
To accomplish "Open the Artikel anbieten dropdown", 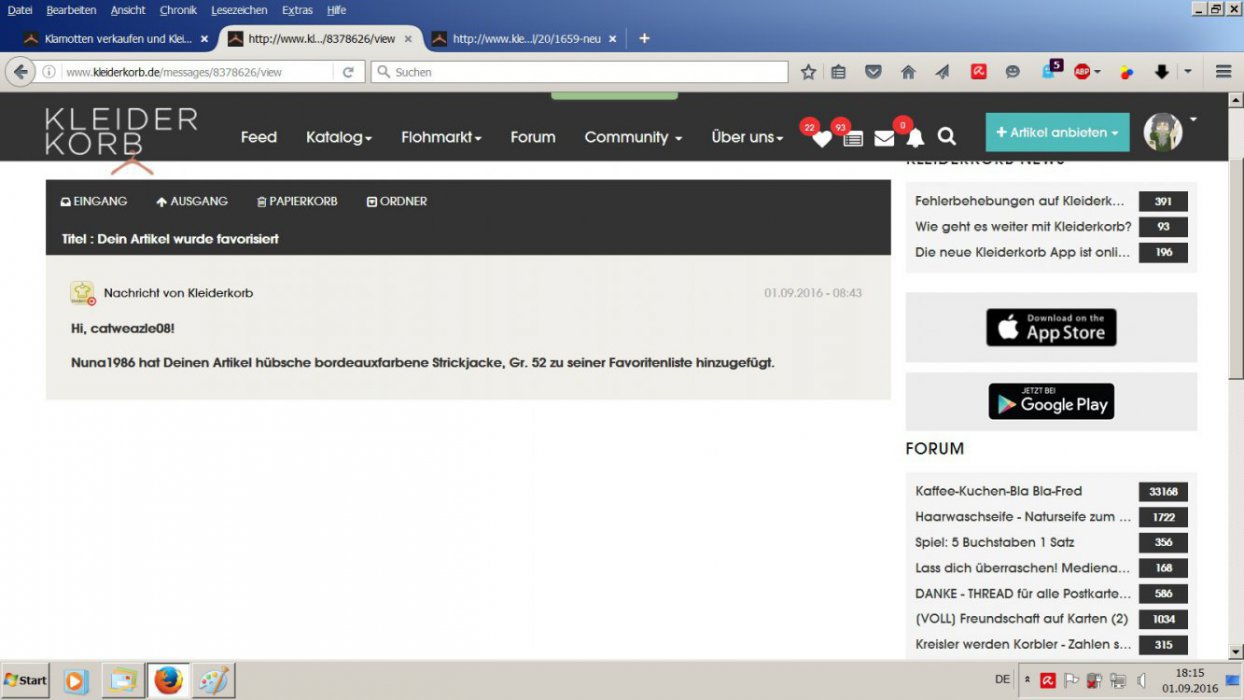I will tap(1057, 132).
